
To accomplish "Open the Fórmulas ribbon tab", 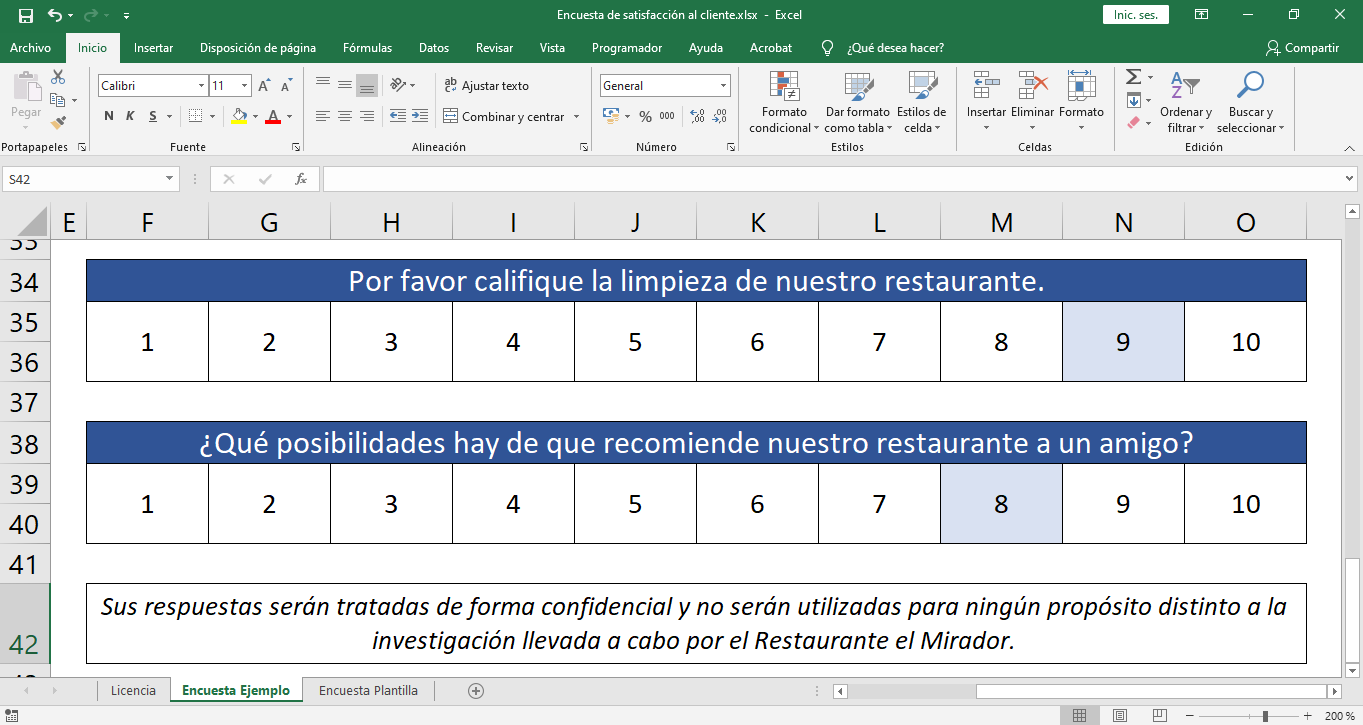I will pos(367,48).
